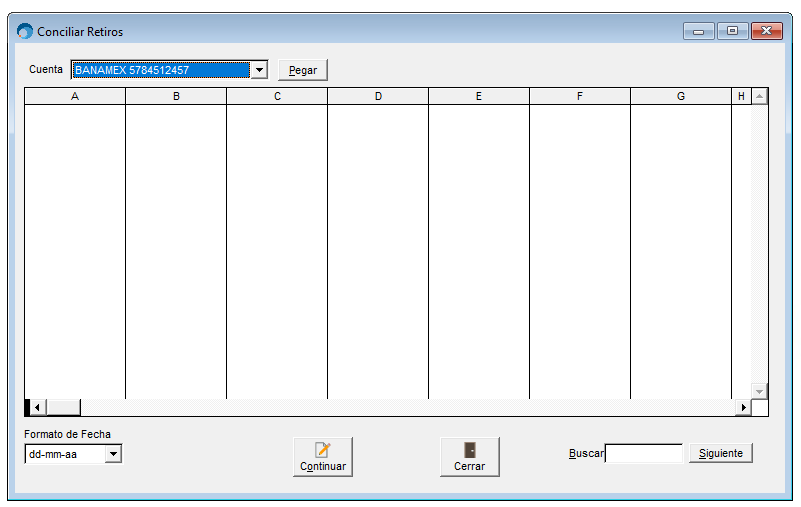The width and height of the screenshot is (801, 507).
Task: Select column F header
Action: pyautogui.click(x=580, y=96)
